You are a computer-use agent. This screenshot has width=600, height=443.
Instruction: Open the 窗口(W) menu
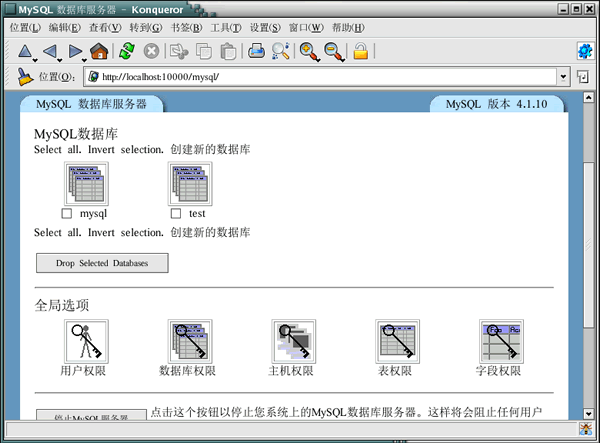click(x=306, y=28)
